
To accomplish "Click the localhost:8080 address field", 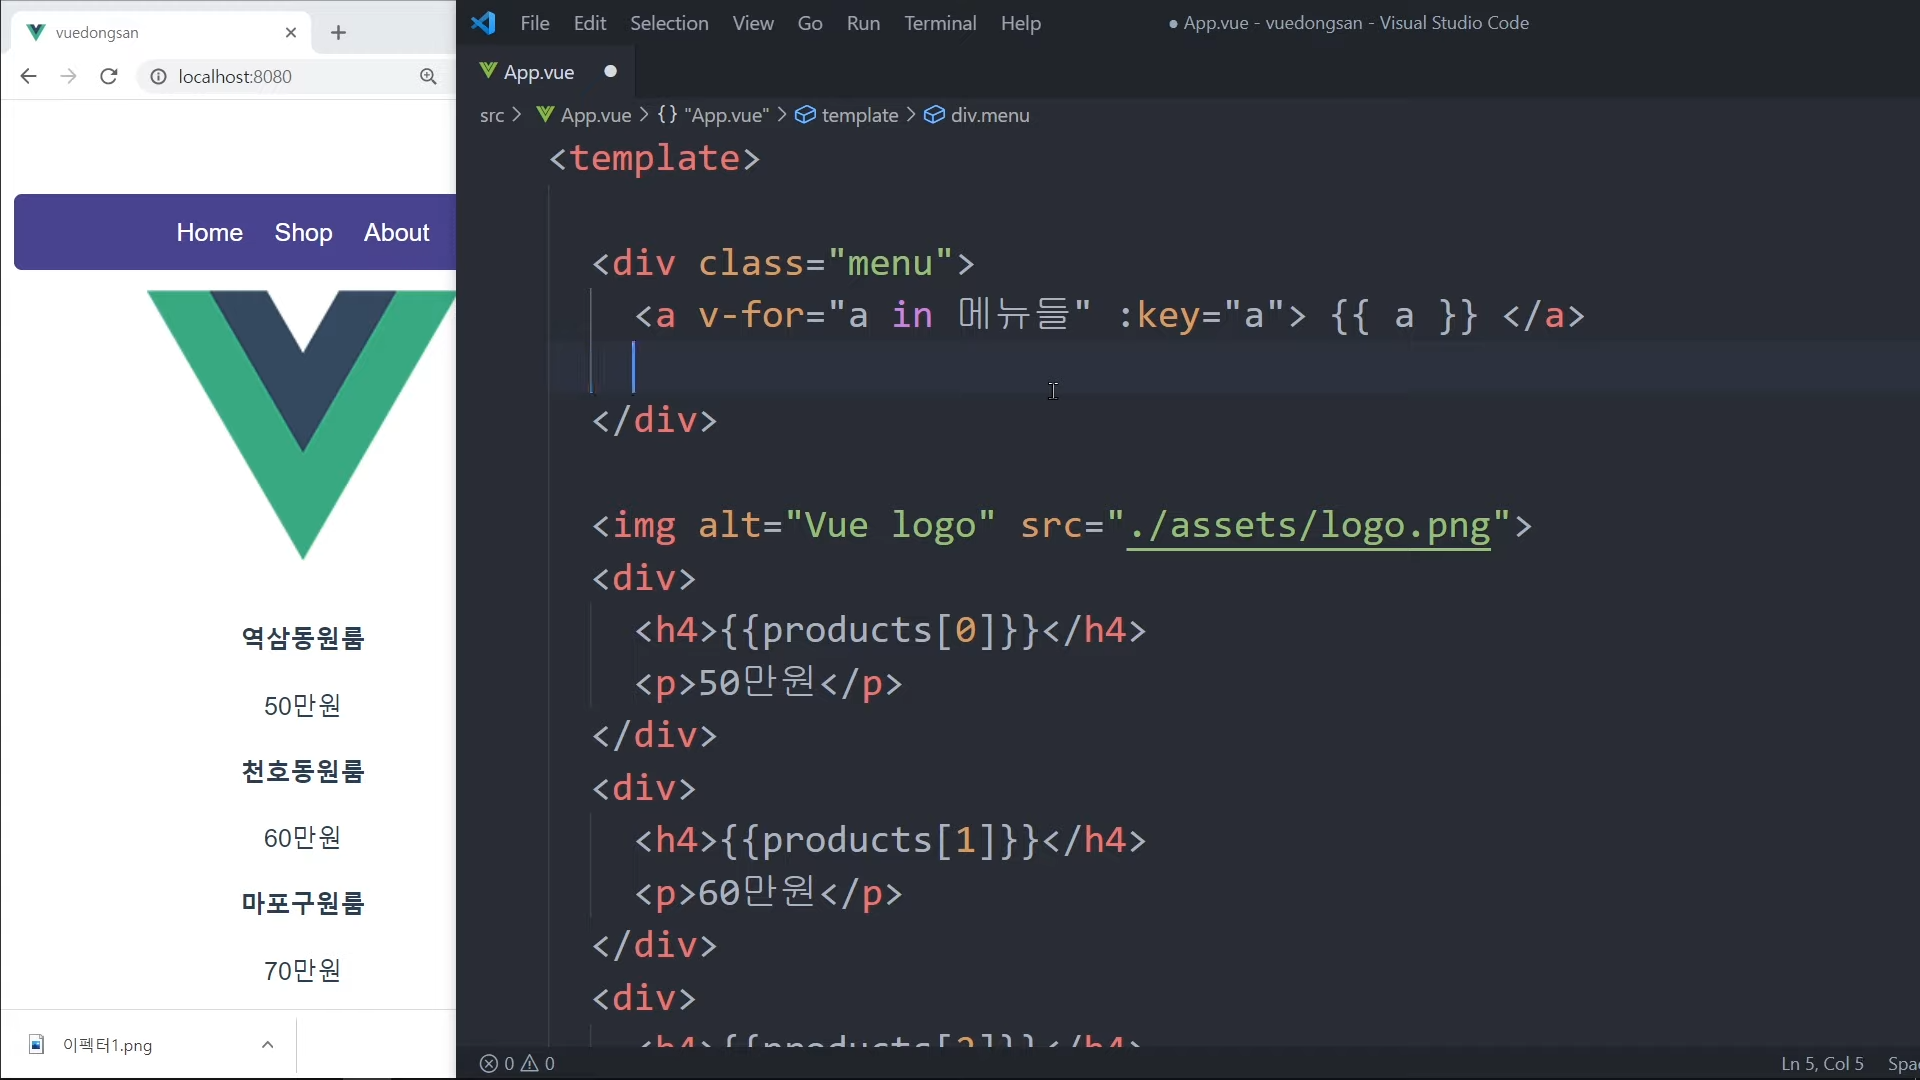I will [290, 76].
